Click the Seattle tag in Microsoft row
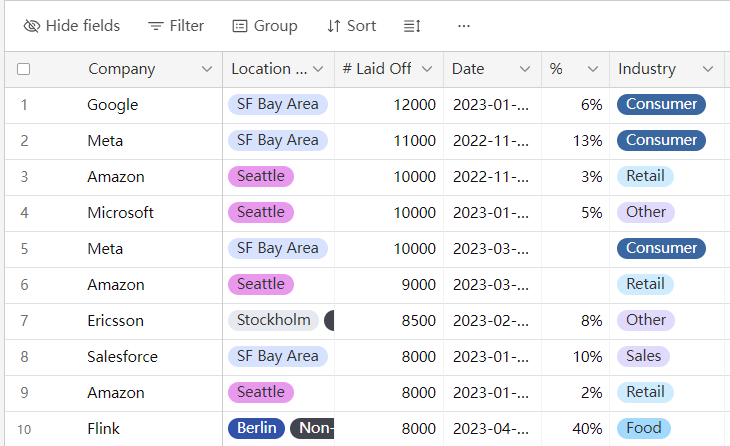730x446 pixels. click(x=261, y=212)
